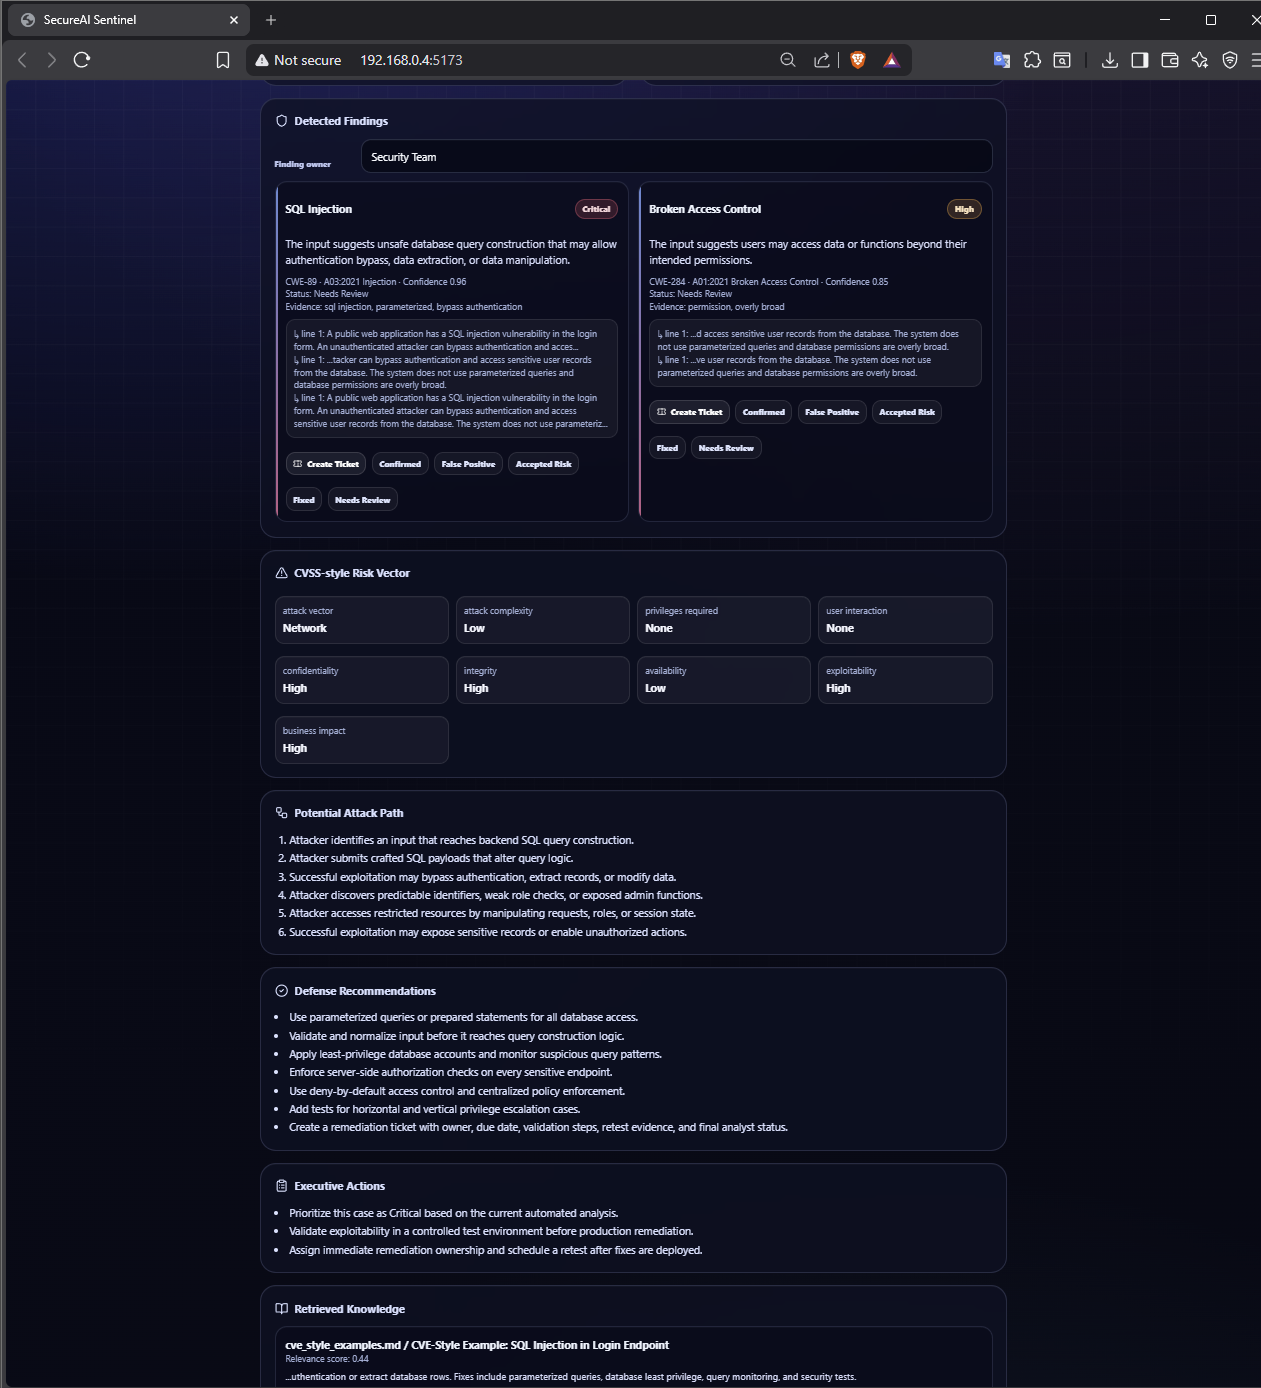
Task: Open the browser hamburger menu
Action: click(x=1255, y=60)
